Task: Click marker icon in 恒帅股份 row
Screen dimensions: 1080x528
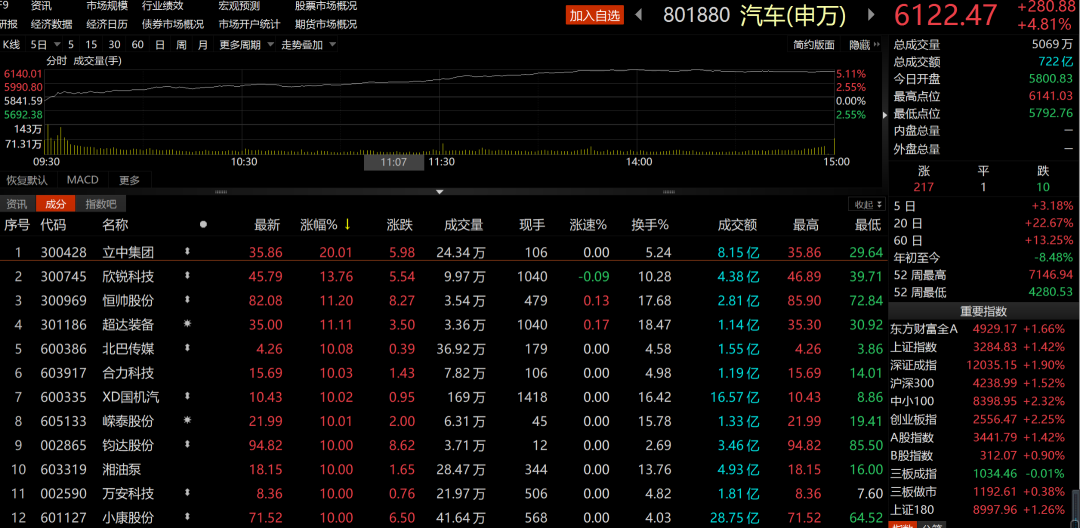Action: [x=187, y=301]
